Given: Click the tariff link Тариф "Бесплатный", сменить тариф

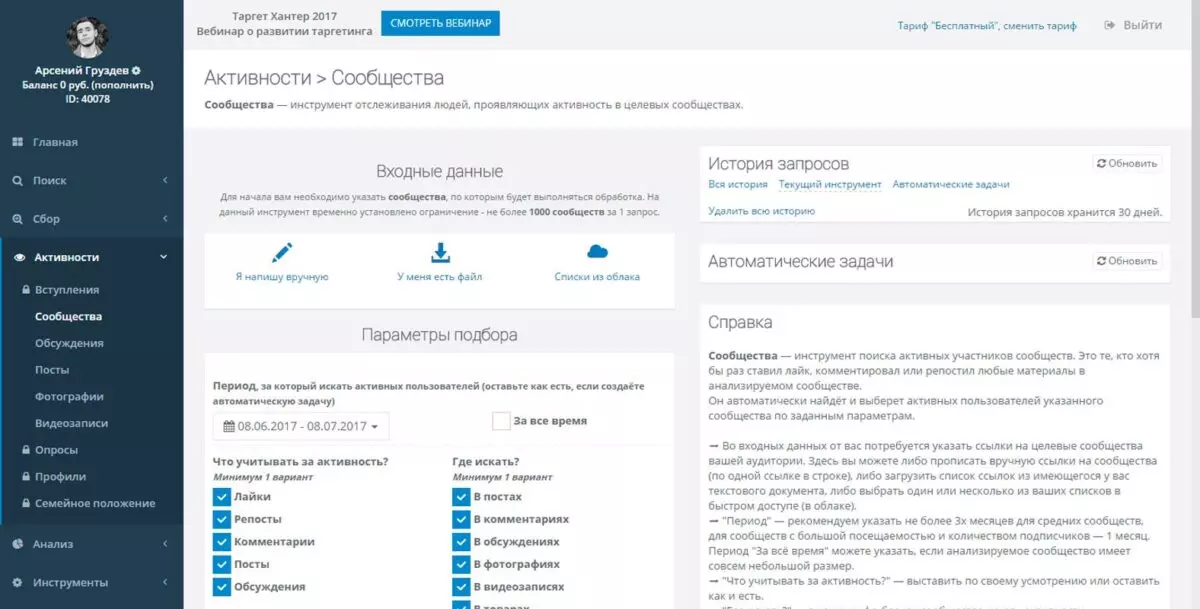Looking at the screenshot, I should click(x=987, y=26).
